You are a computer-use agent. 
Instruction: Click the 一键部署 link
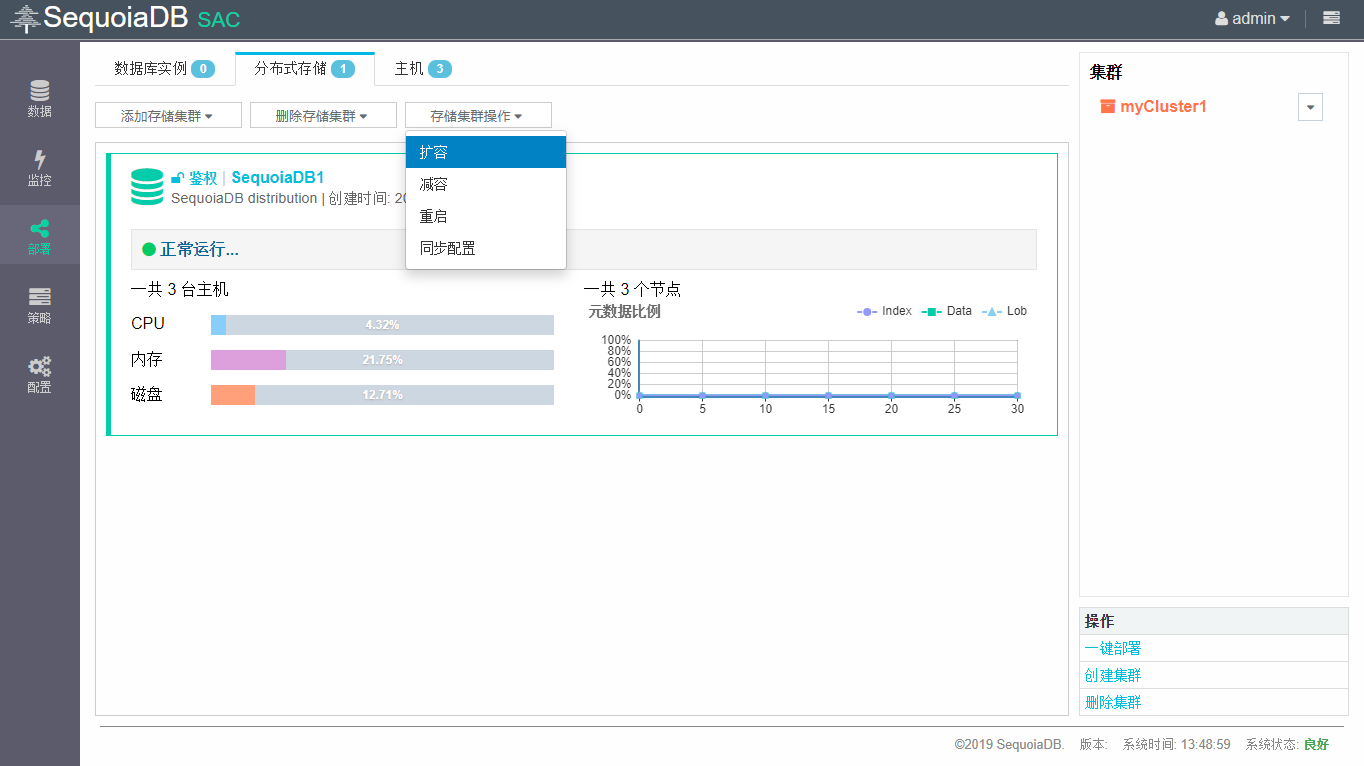pos(1113,648)
